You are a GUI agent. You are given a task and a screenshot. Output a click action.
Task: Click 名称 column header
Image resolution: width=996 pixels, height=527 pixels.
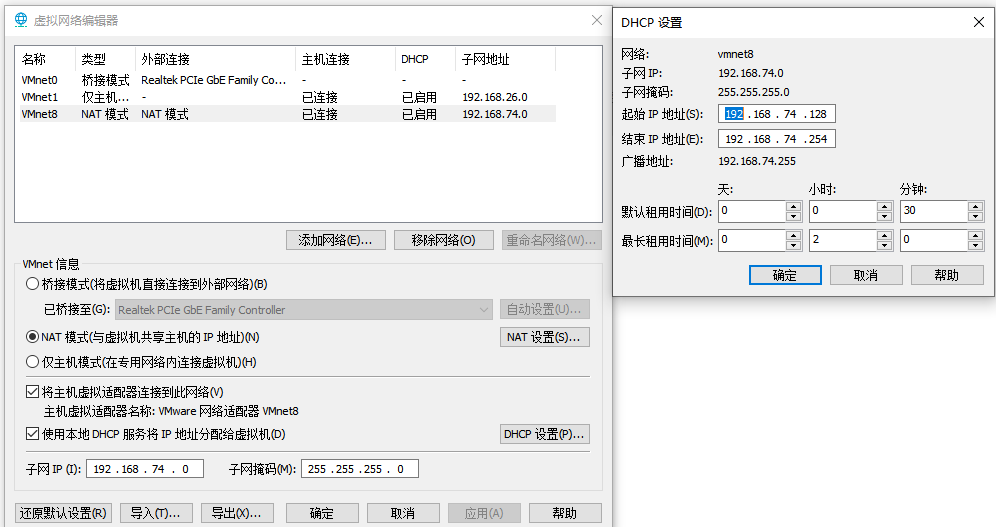point(46,59)
